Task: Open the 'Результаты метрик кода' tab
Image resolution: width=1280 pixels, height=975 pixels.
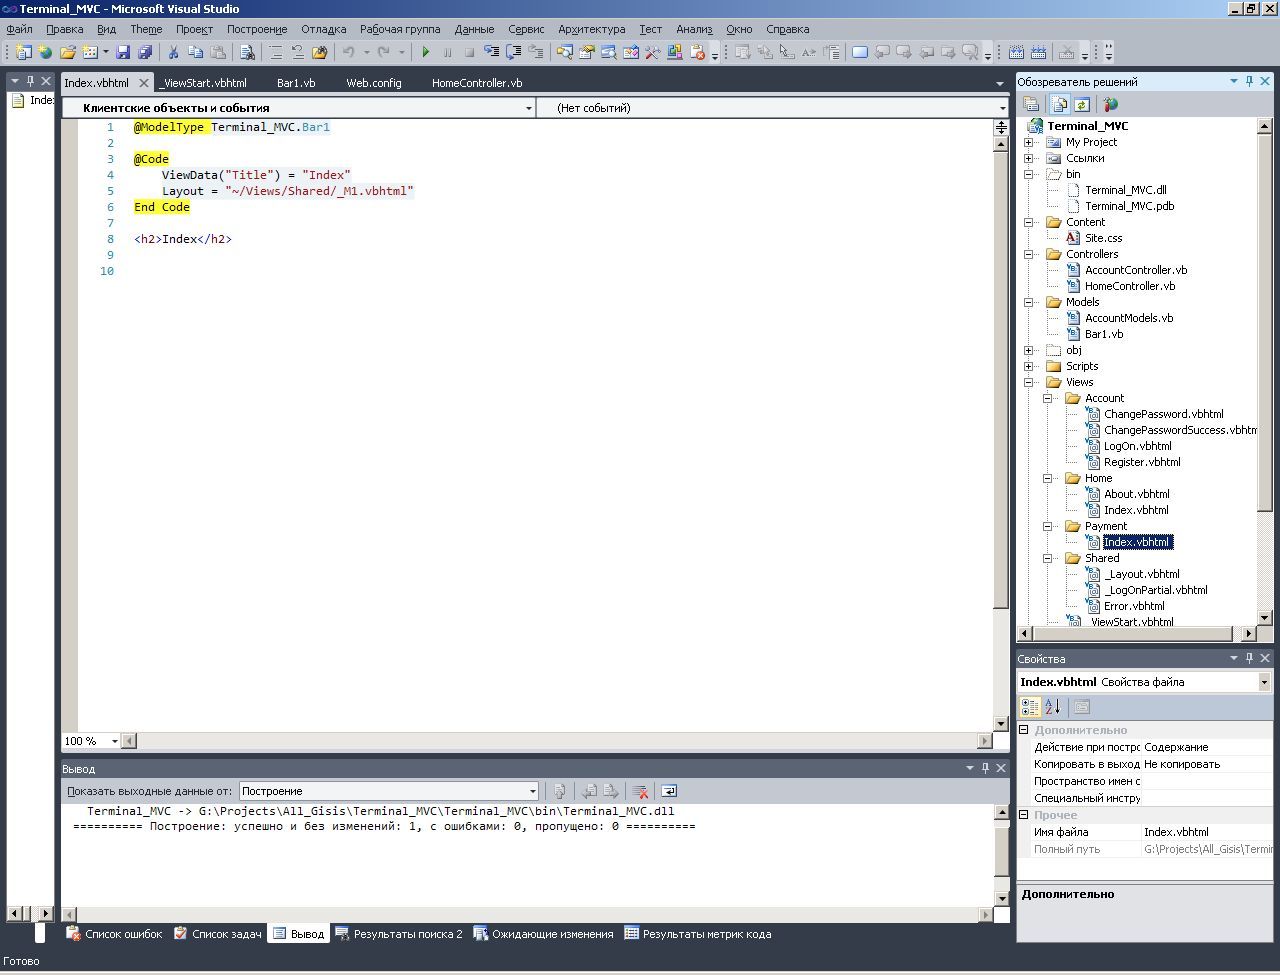Action: pyautogui.click(x=698, y=934)
